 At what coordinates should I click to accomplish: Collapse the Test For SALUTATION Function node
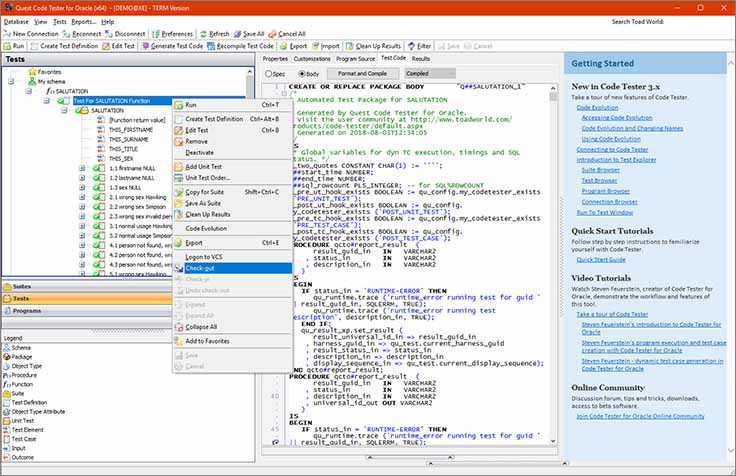(x=46, y=100)
